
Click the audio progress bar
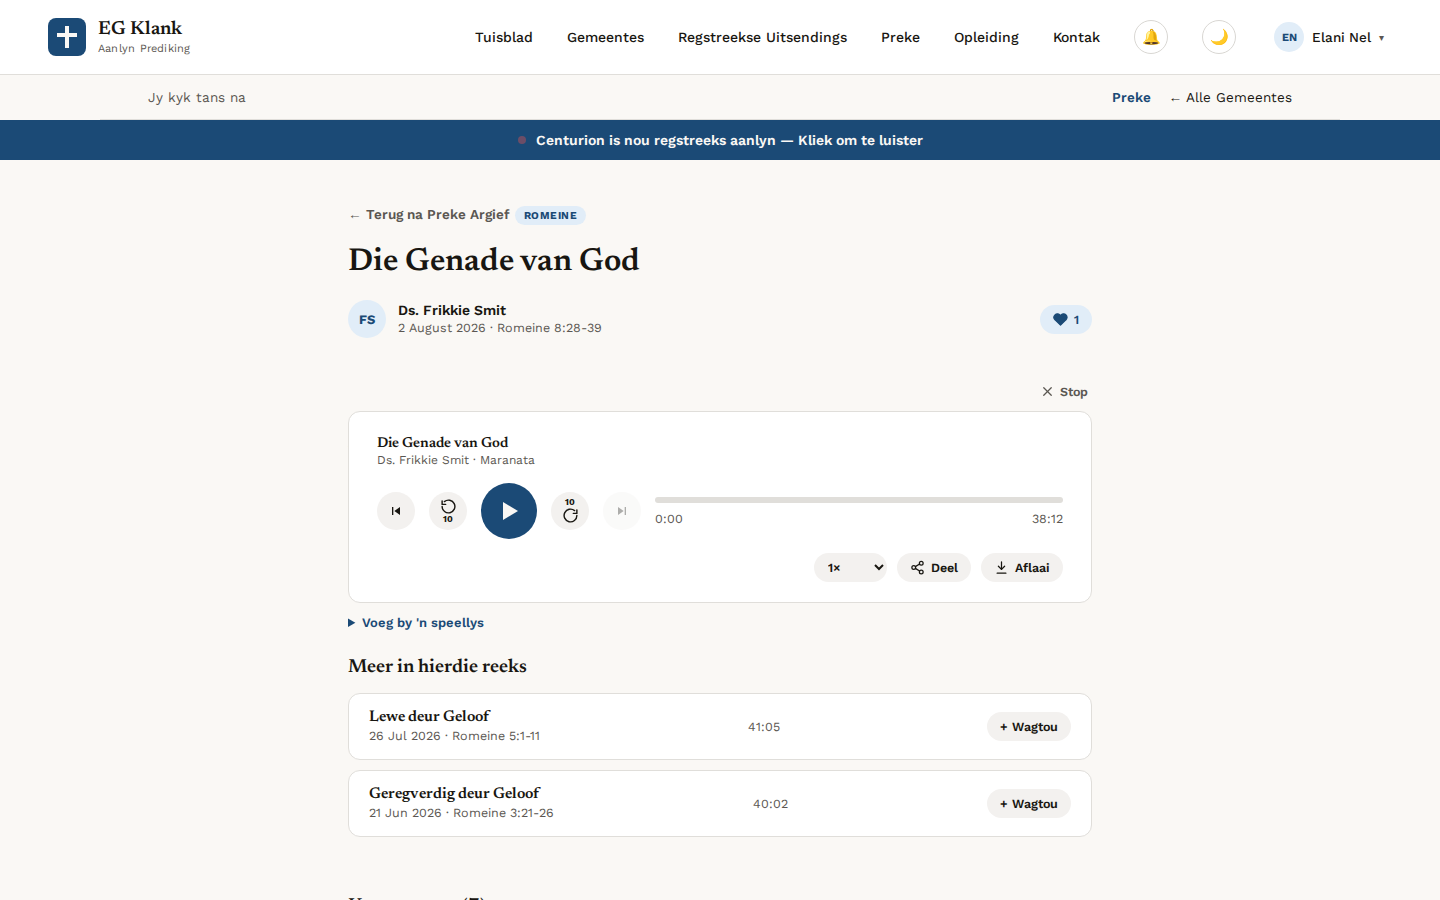[859, 500]
